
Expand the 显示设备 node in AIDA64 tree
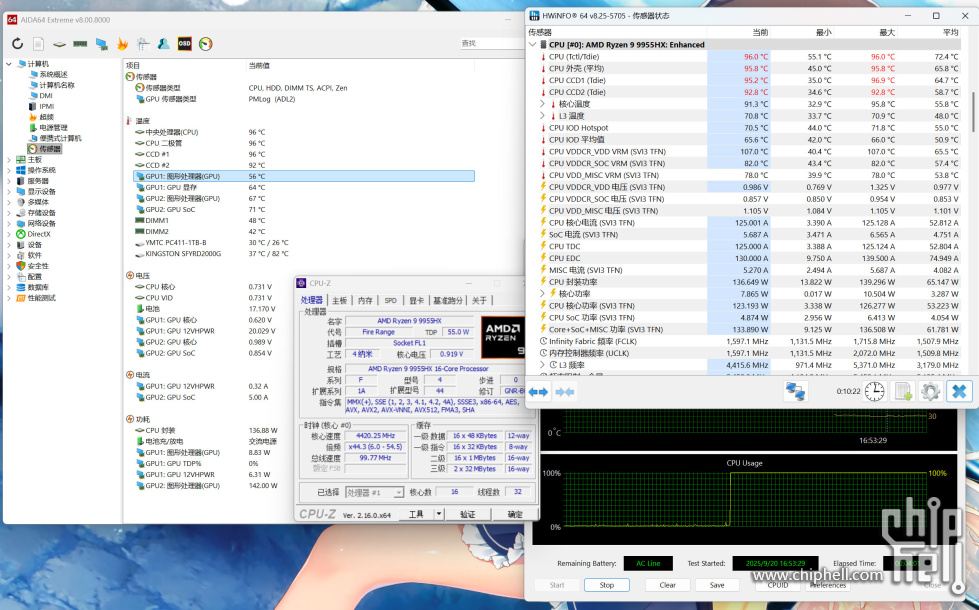(9, 192)
